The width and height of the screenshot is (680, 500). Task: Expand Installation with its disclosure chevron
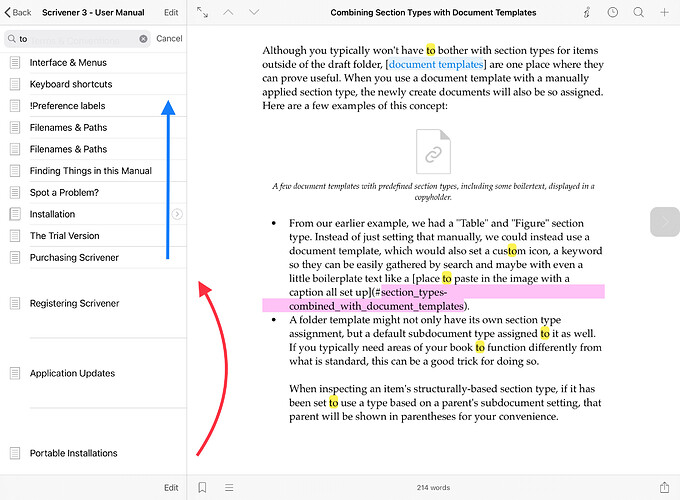[177, 214]
